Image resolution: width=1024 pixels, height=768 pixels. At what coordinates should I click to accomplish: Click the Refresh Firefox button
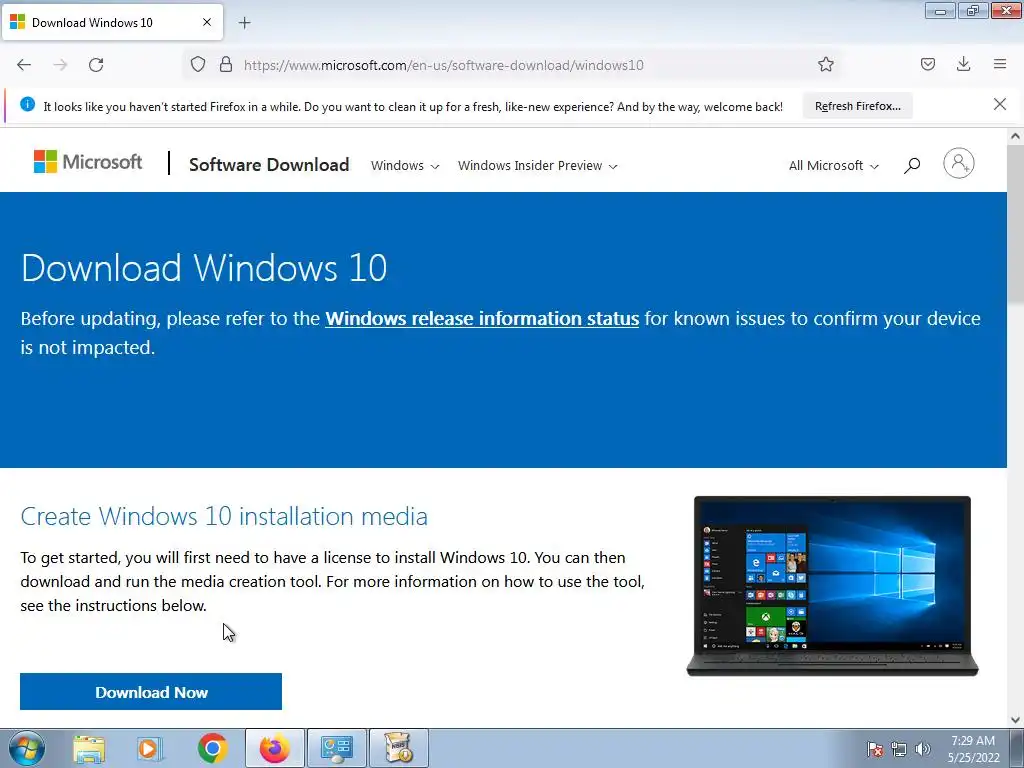(x=857, y=106)
